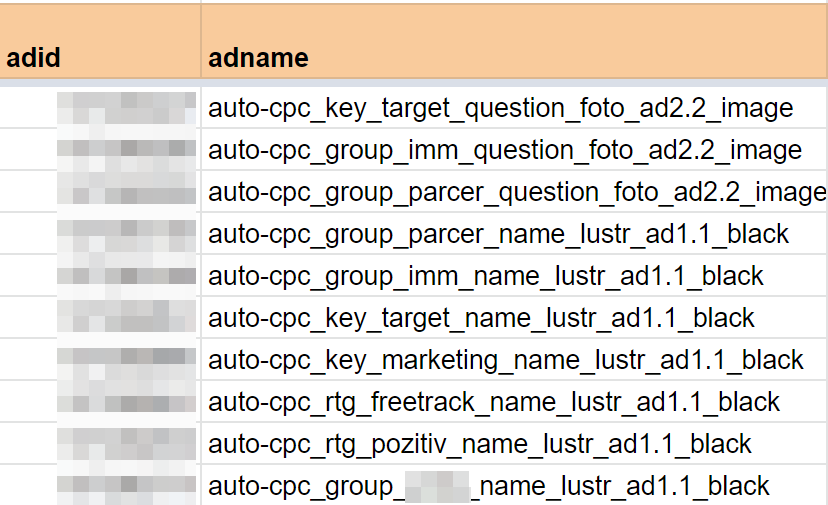828x505 pixels.
Task: Click adid cell beside auto-cpc_group_parcer_name_lustr row
Action: (x=100, y=234)
